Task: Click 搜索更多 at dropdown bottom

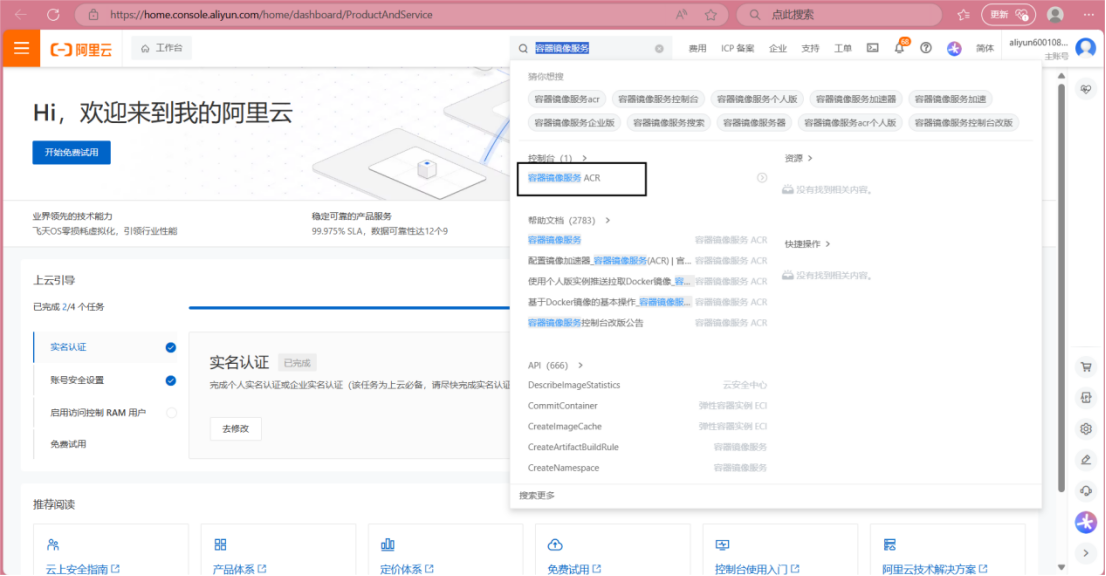Action: 537,496
